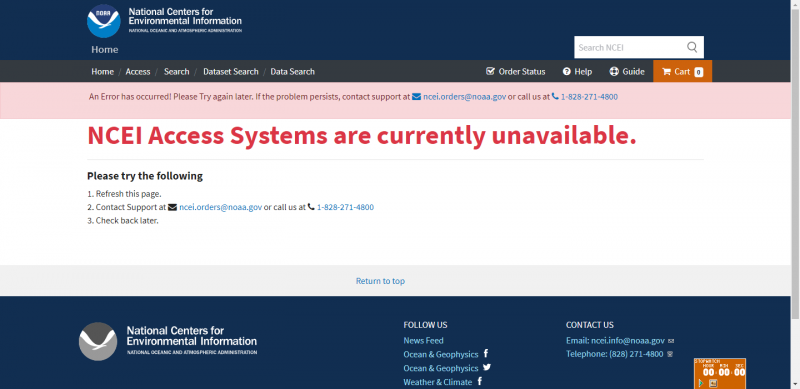Email ncei.orders@noaa.gov from the error banner

[x=464, y=96]
